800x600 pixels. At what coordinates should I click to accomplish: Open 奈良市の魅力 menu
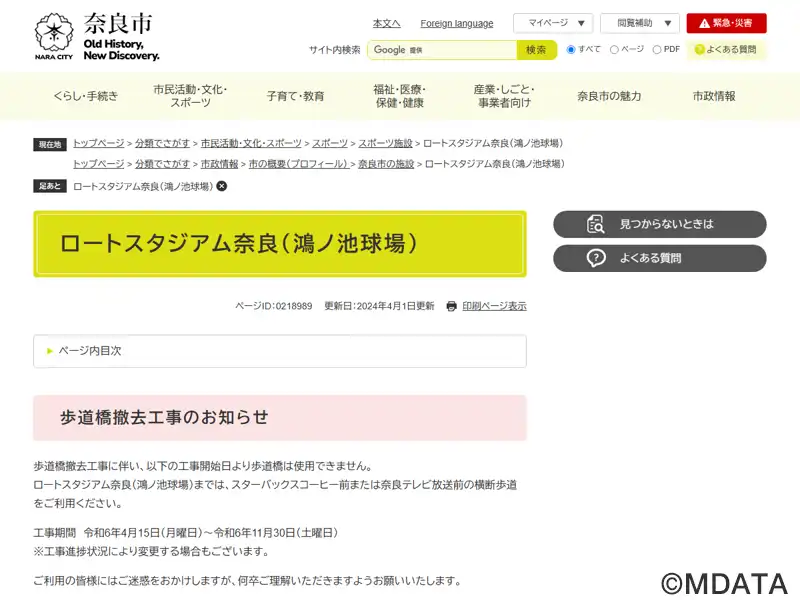pyautogui.click(x=609, y=96)
